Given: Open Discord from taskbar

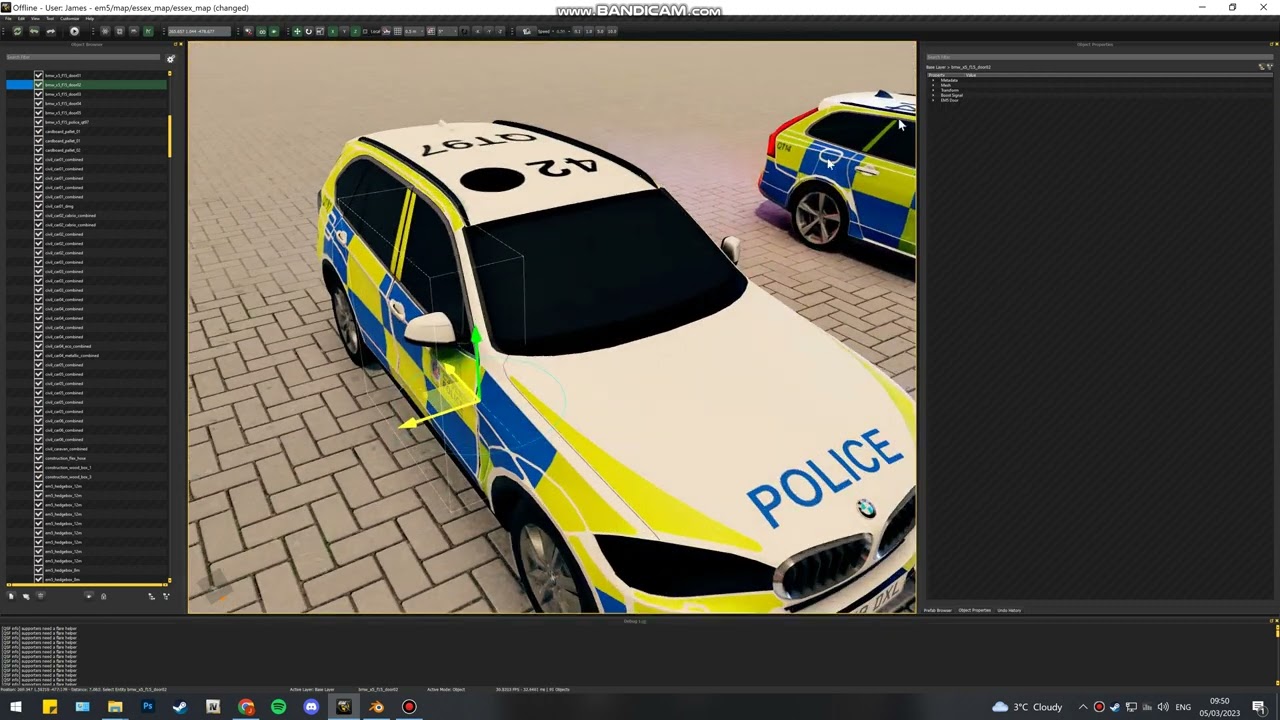Looking at the screenshot, I should point(311,707).
